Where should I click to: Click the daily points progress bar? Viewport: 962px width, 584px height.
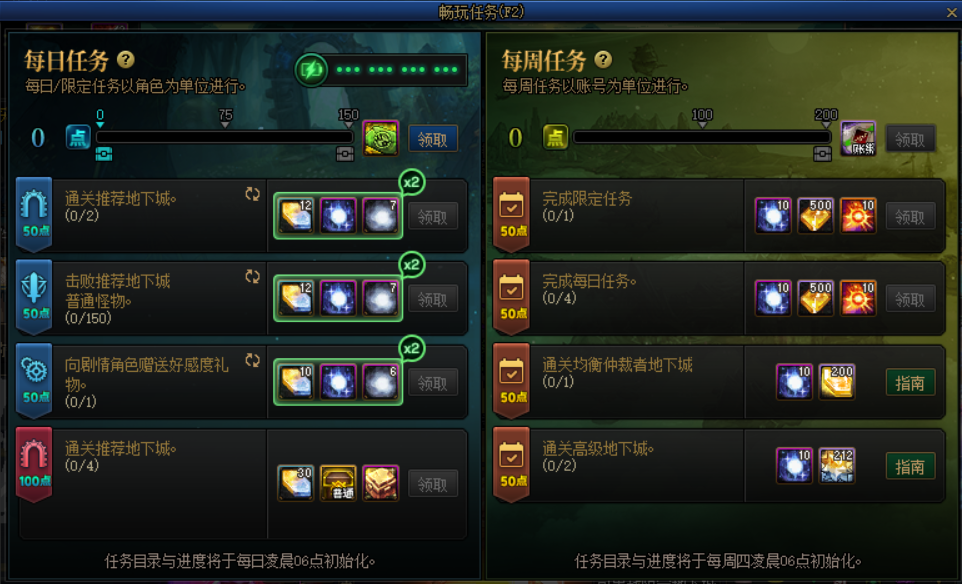click(225, 137)
